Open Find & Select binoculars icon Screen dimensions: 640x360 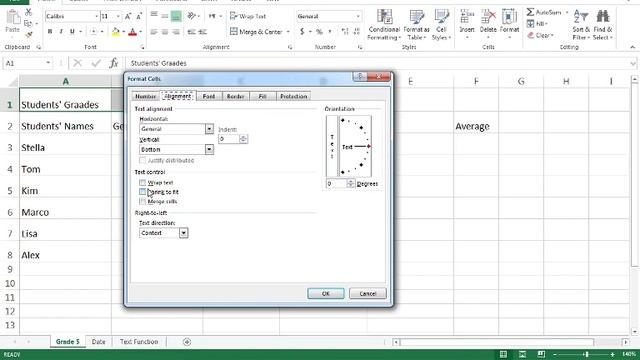[602, 24]
